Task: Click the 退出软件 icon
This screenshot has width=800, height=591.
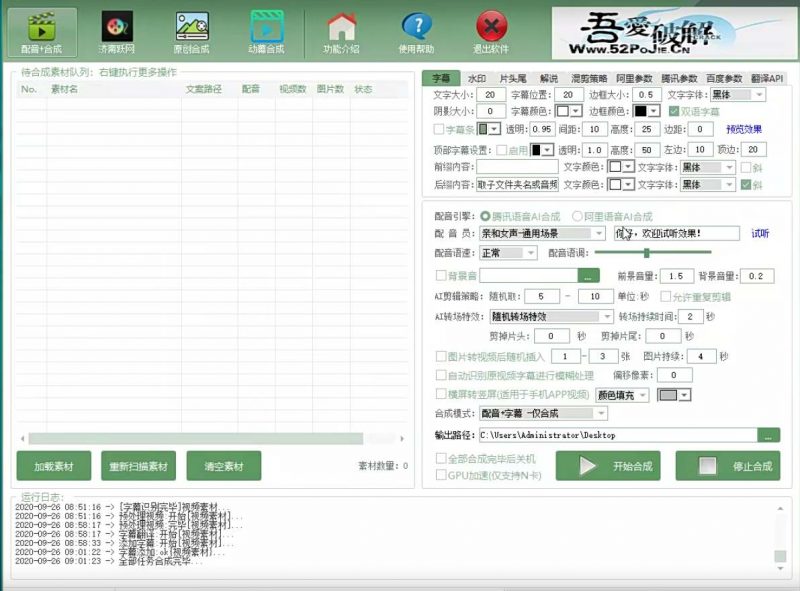Action: point(490,27)
